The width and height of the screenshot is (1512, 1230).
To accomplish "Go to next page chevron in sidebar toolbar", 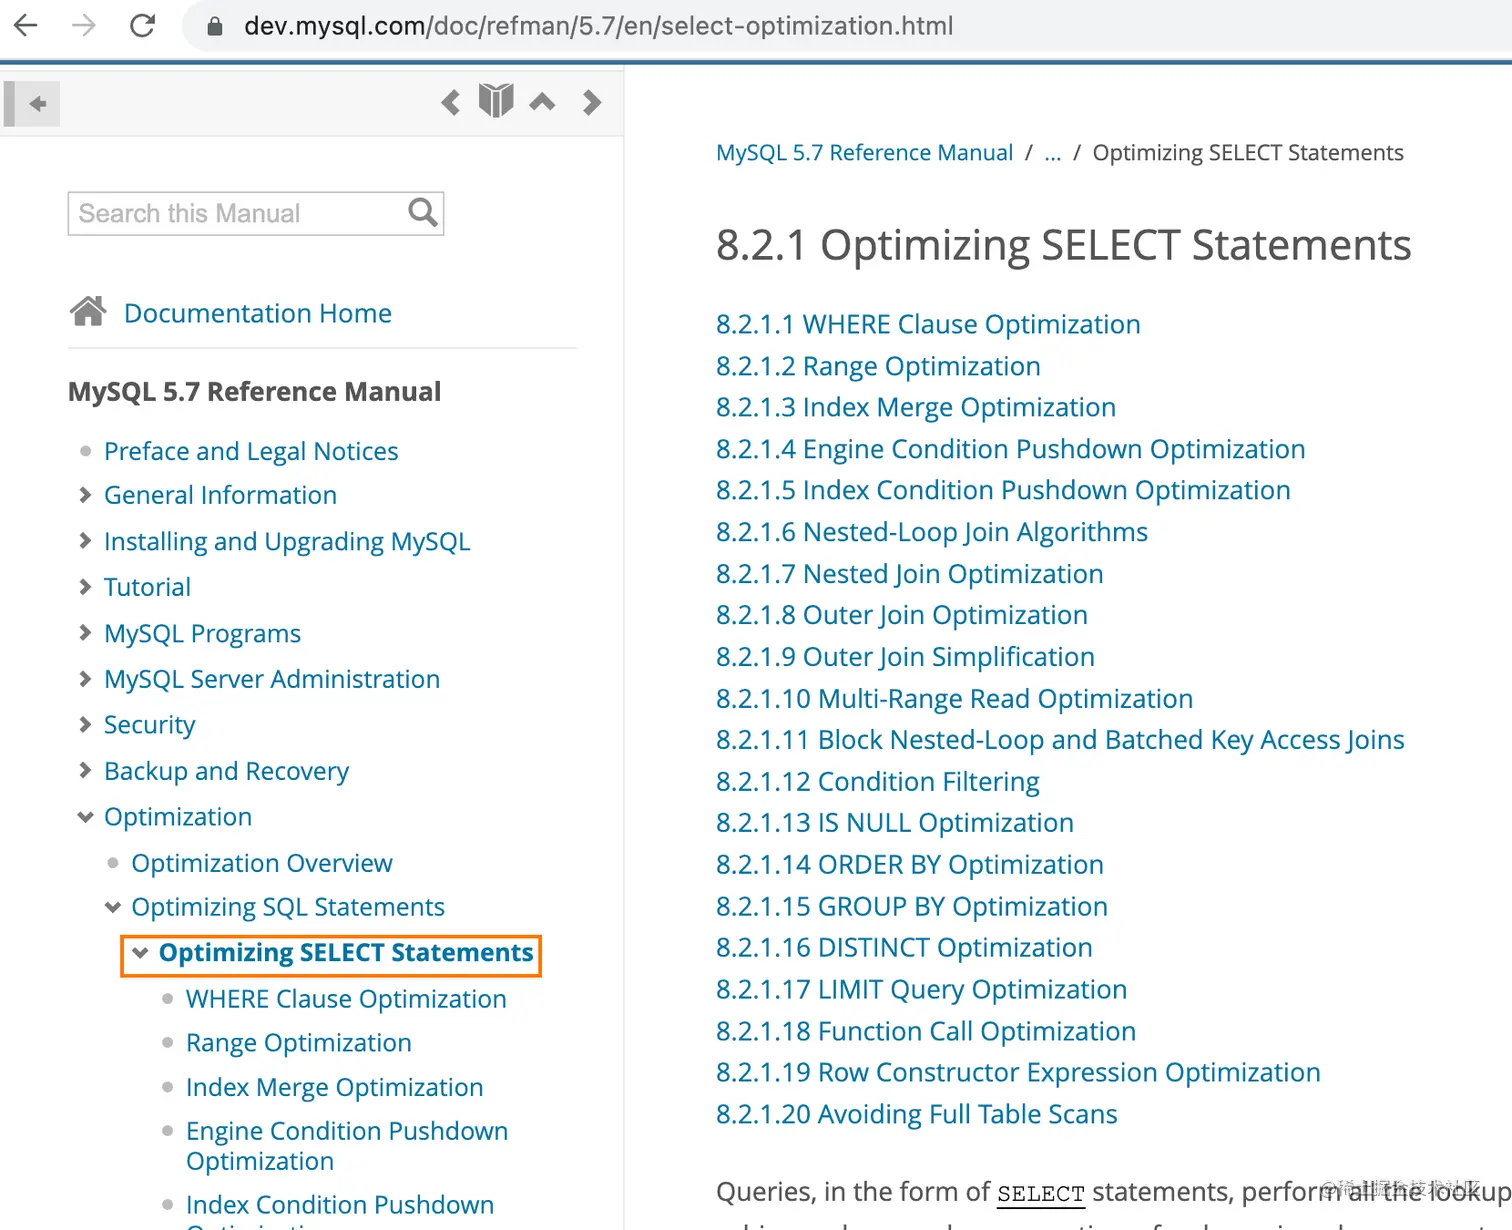I will click(592, 102).
